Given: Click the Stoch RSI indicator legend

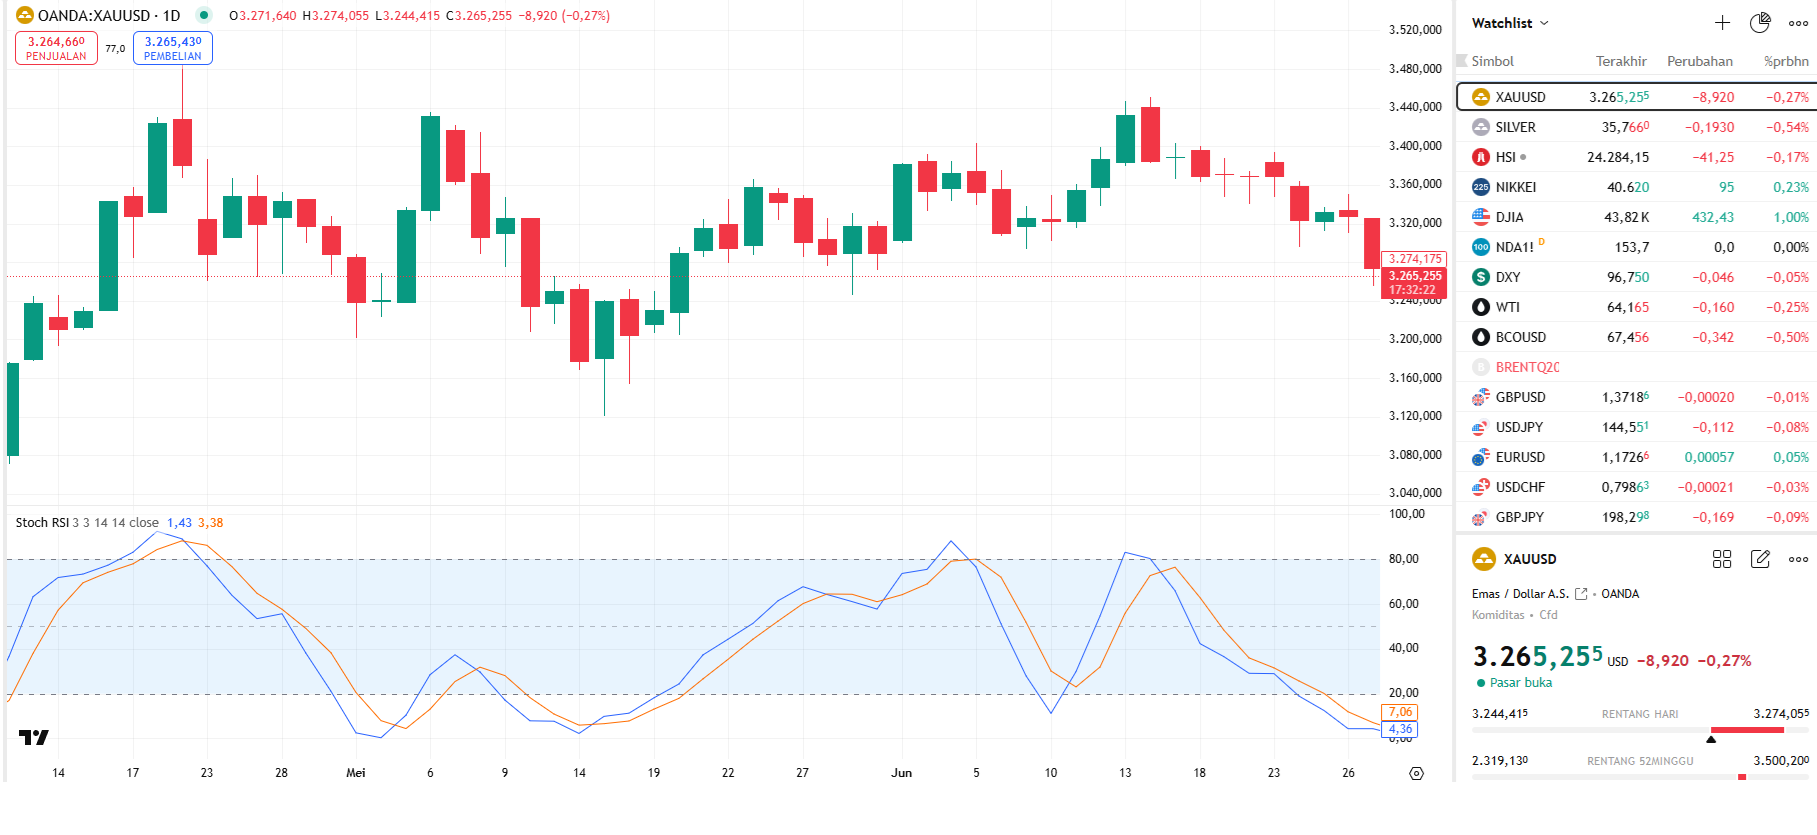Looking at the screenshot, I should click(x=86, y=523).
